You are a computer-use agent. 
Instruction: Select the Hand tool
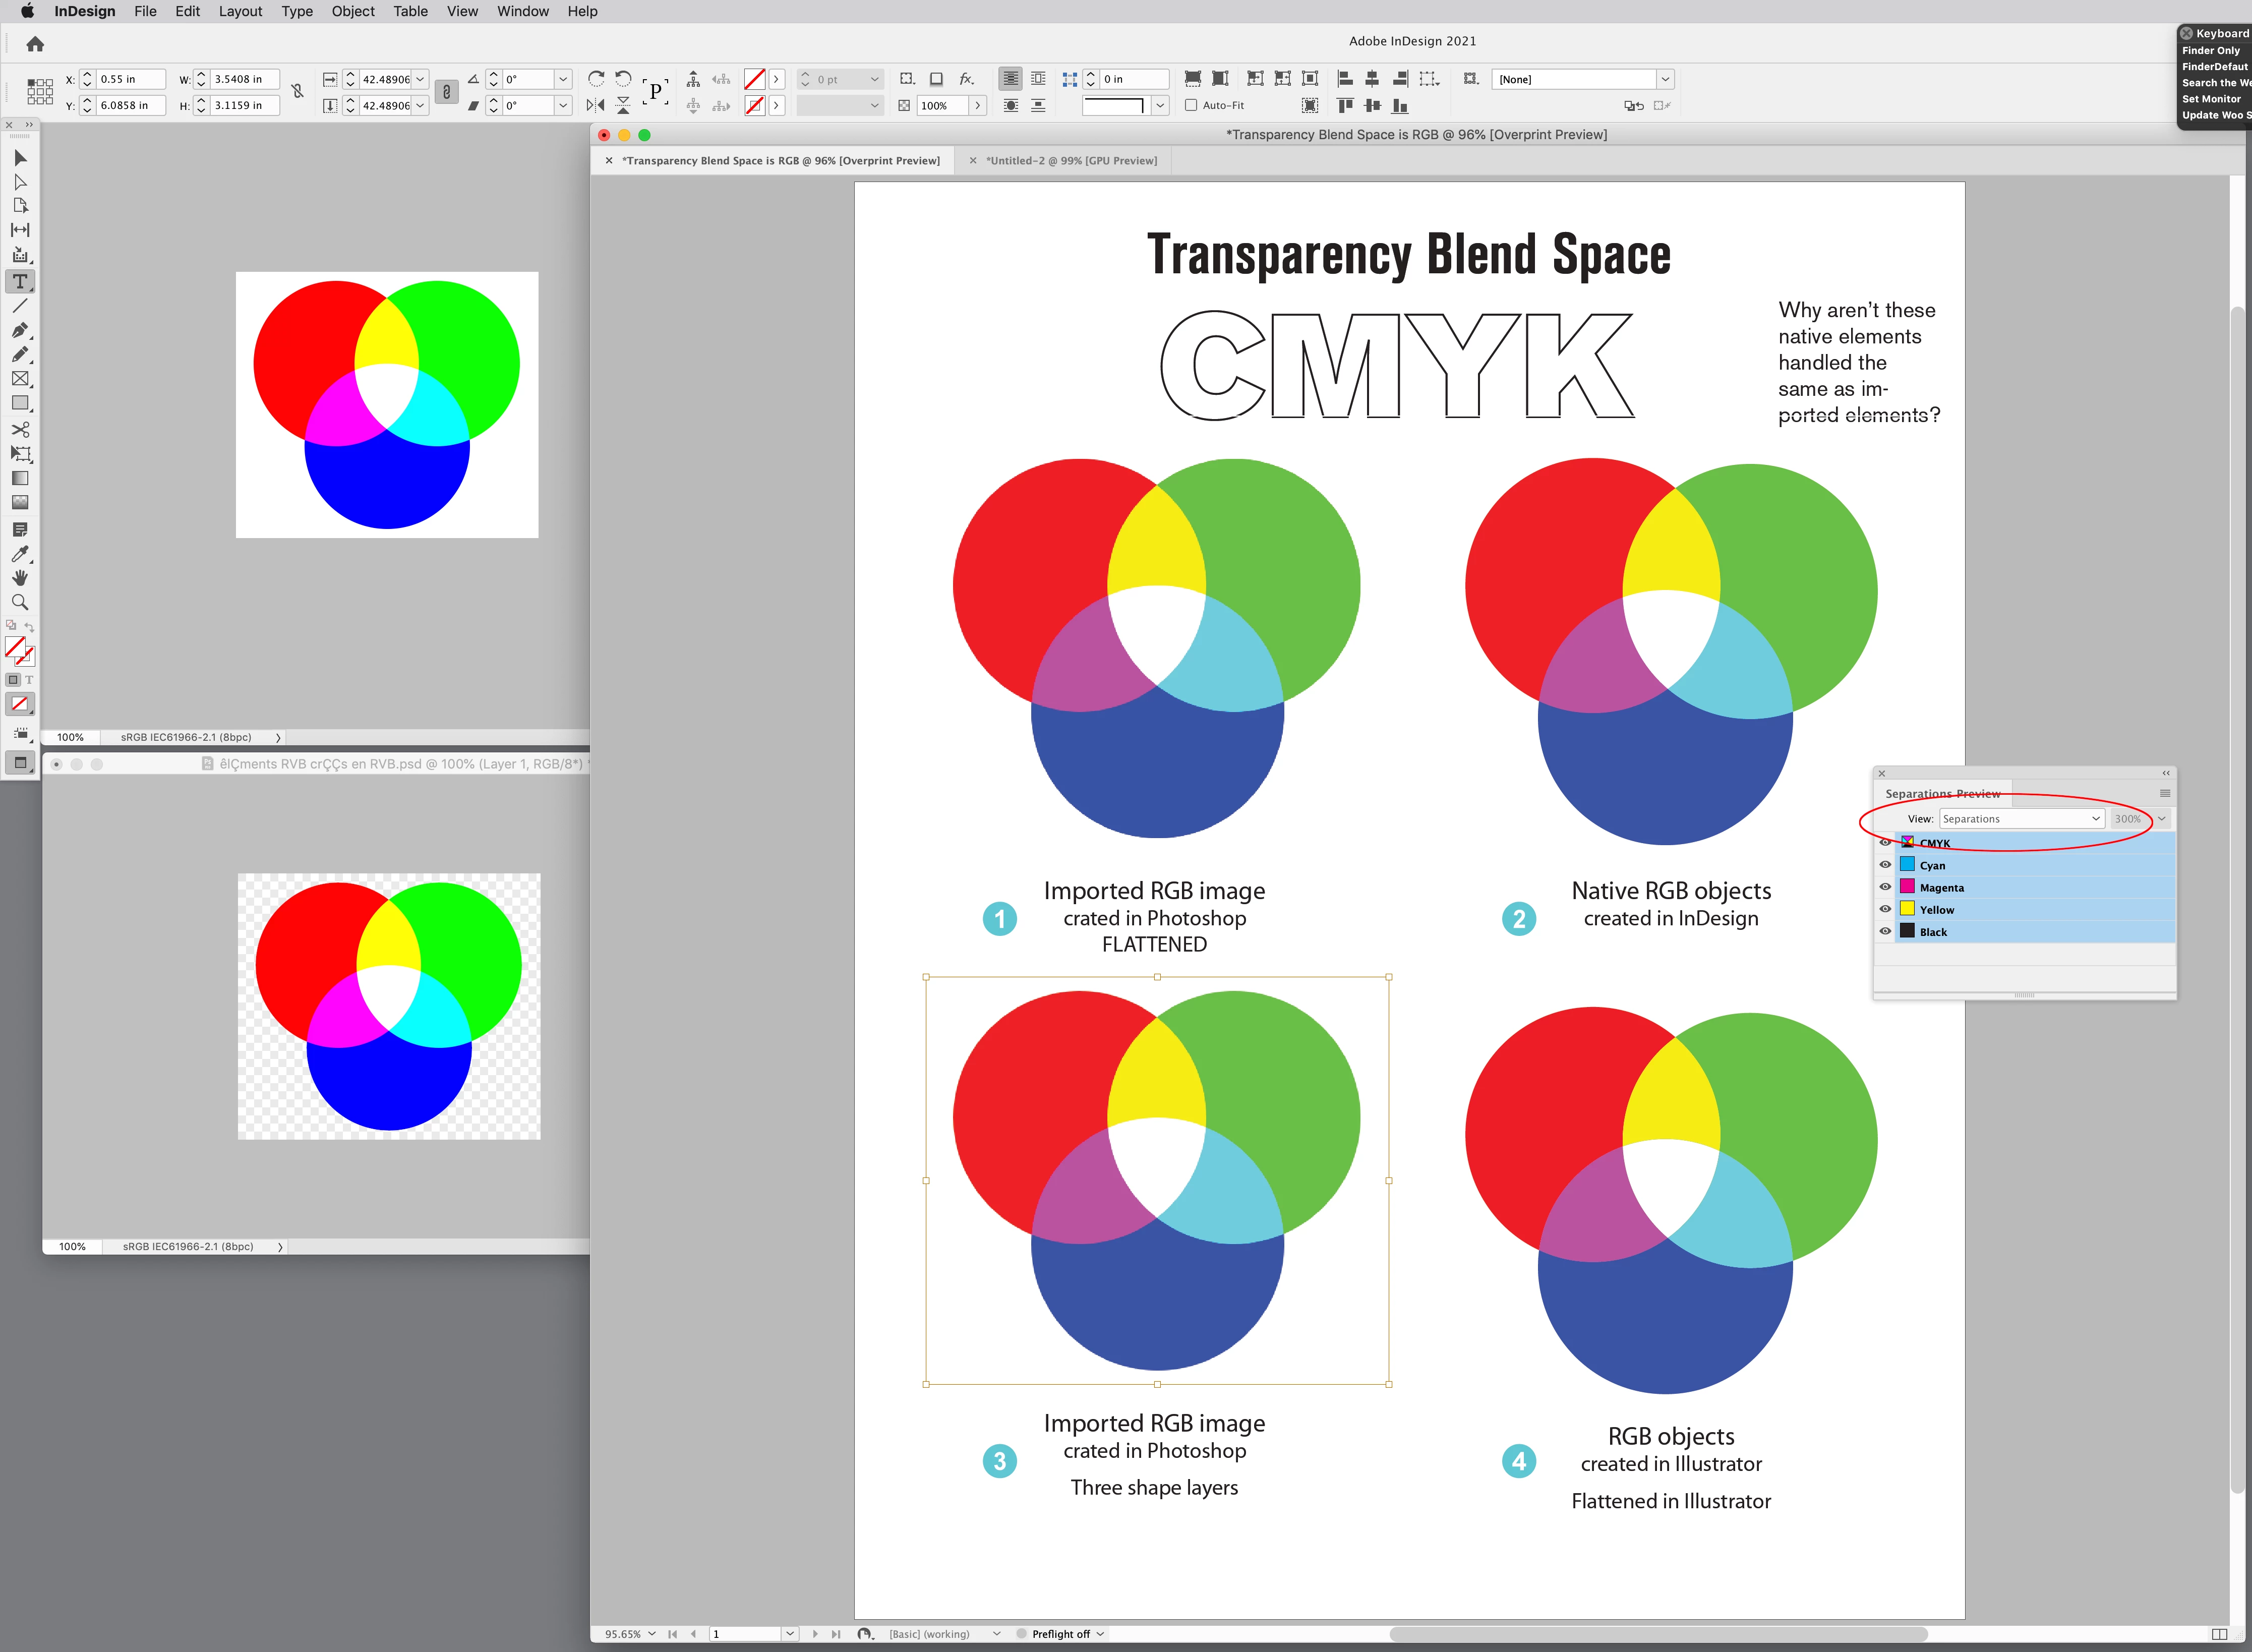[20, 578]
